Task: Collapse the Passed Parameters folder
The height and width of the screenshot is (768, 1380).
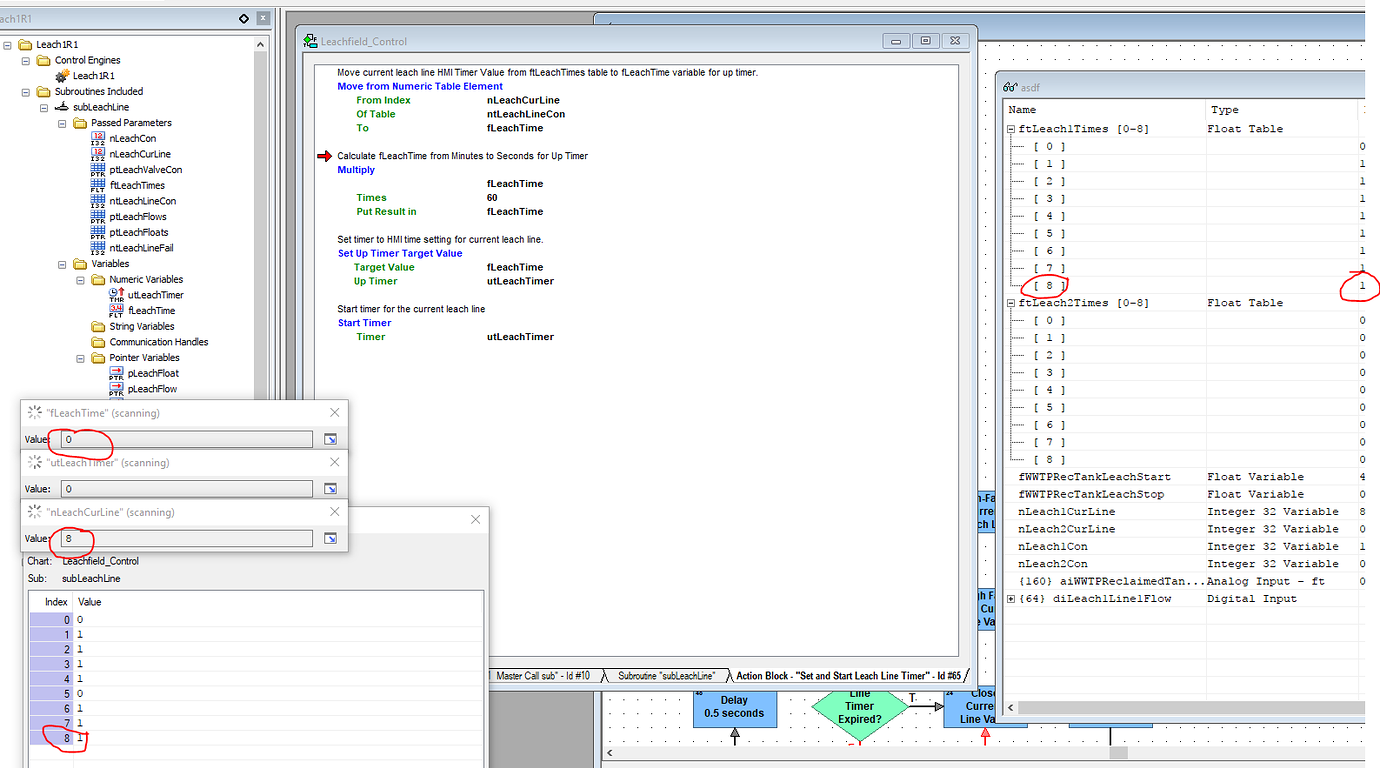Action: (x=60, y=122)
